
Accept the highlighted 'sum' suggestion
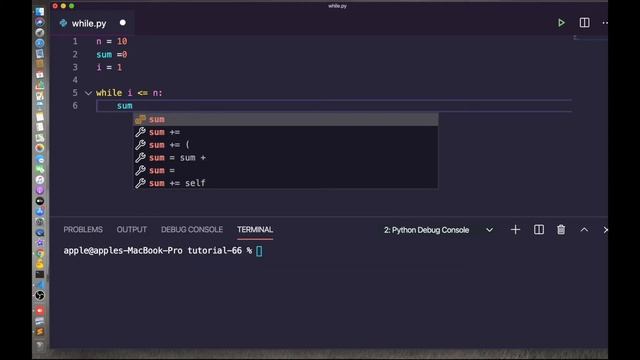286,119
